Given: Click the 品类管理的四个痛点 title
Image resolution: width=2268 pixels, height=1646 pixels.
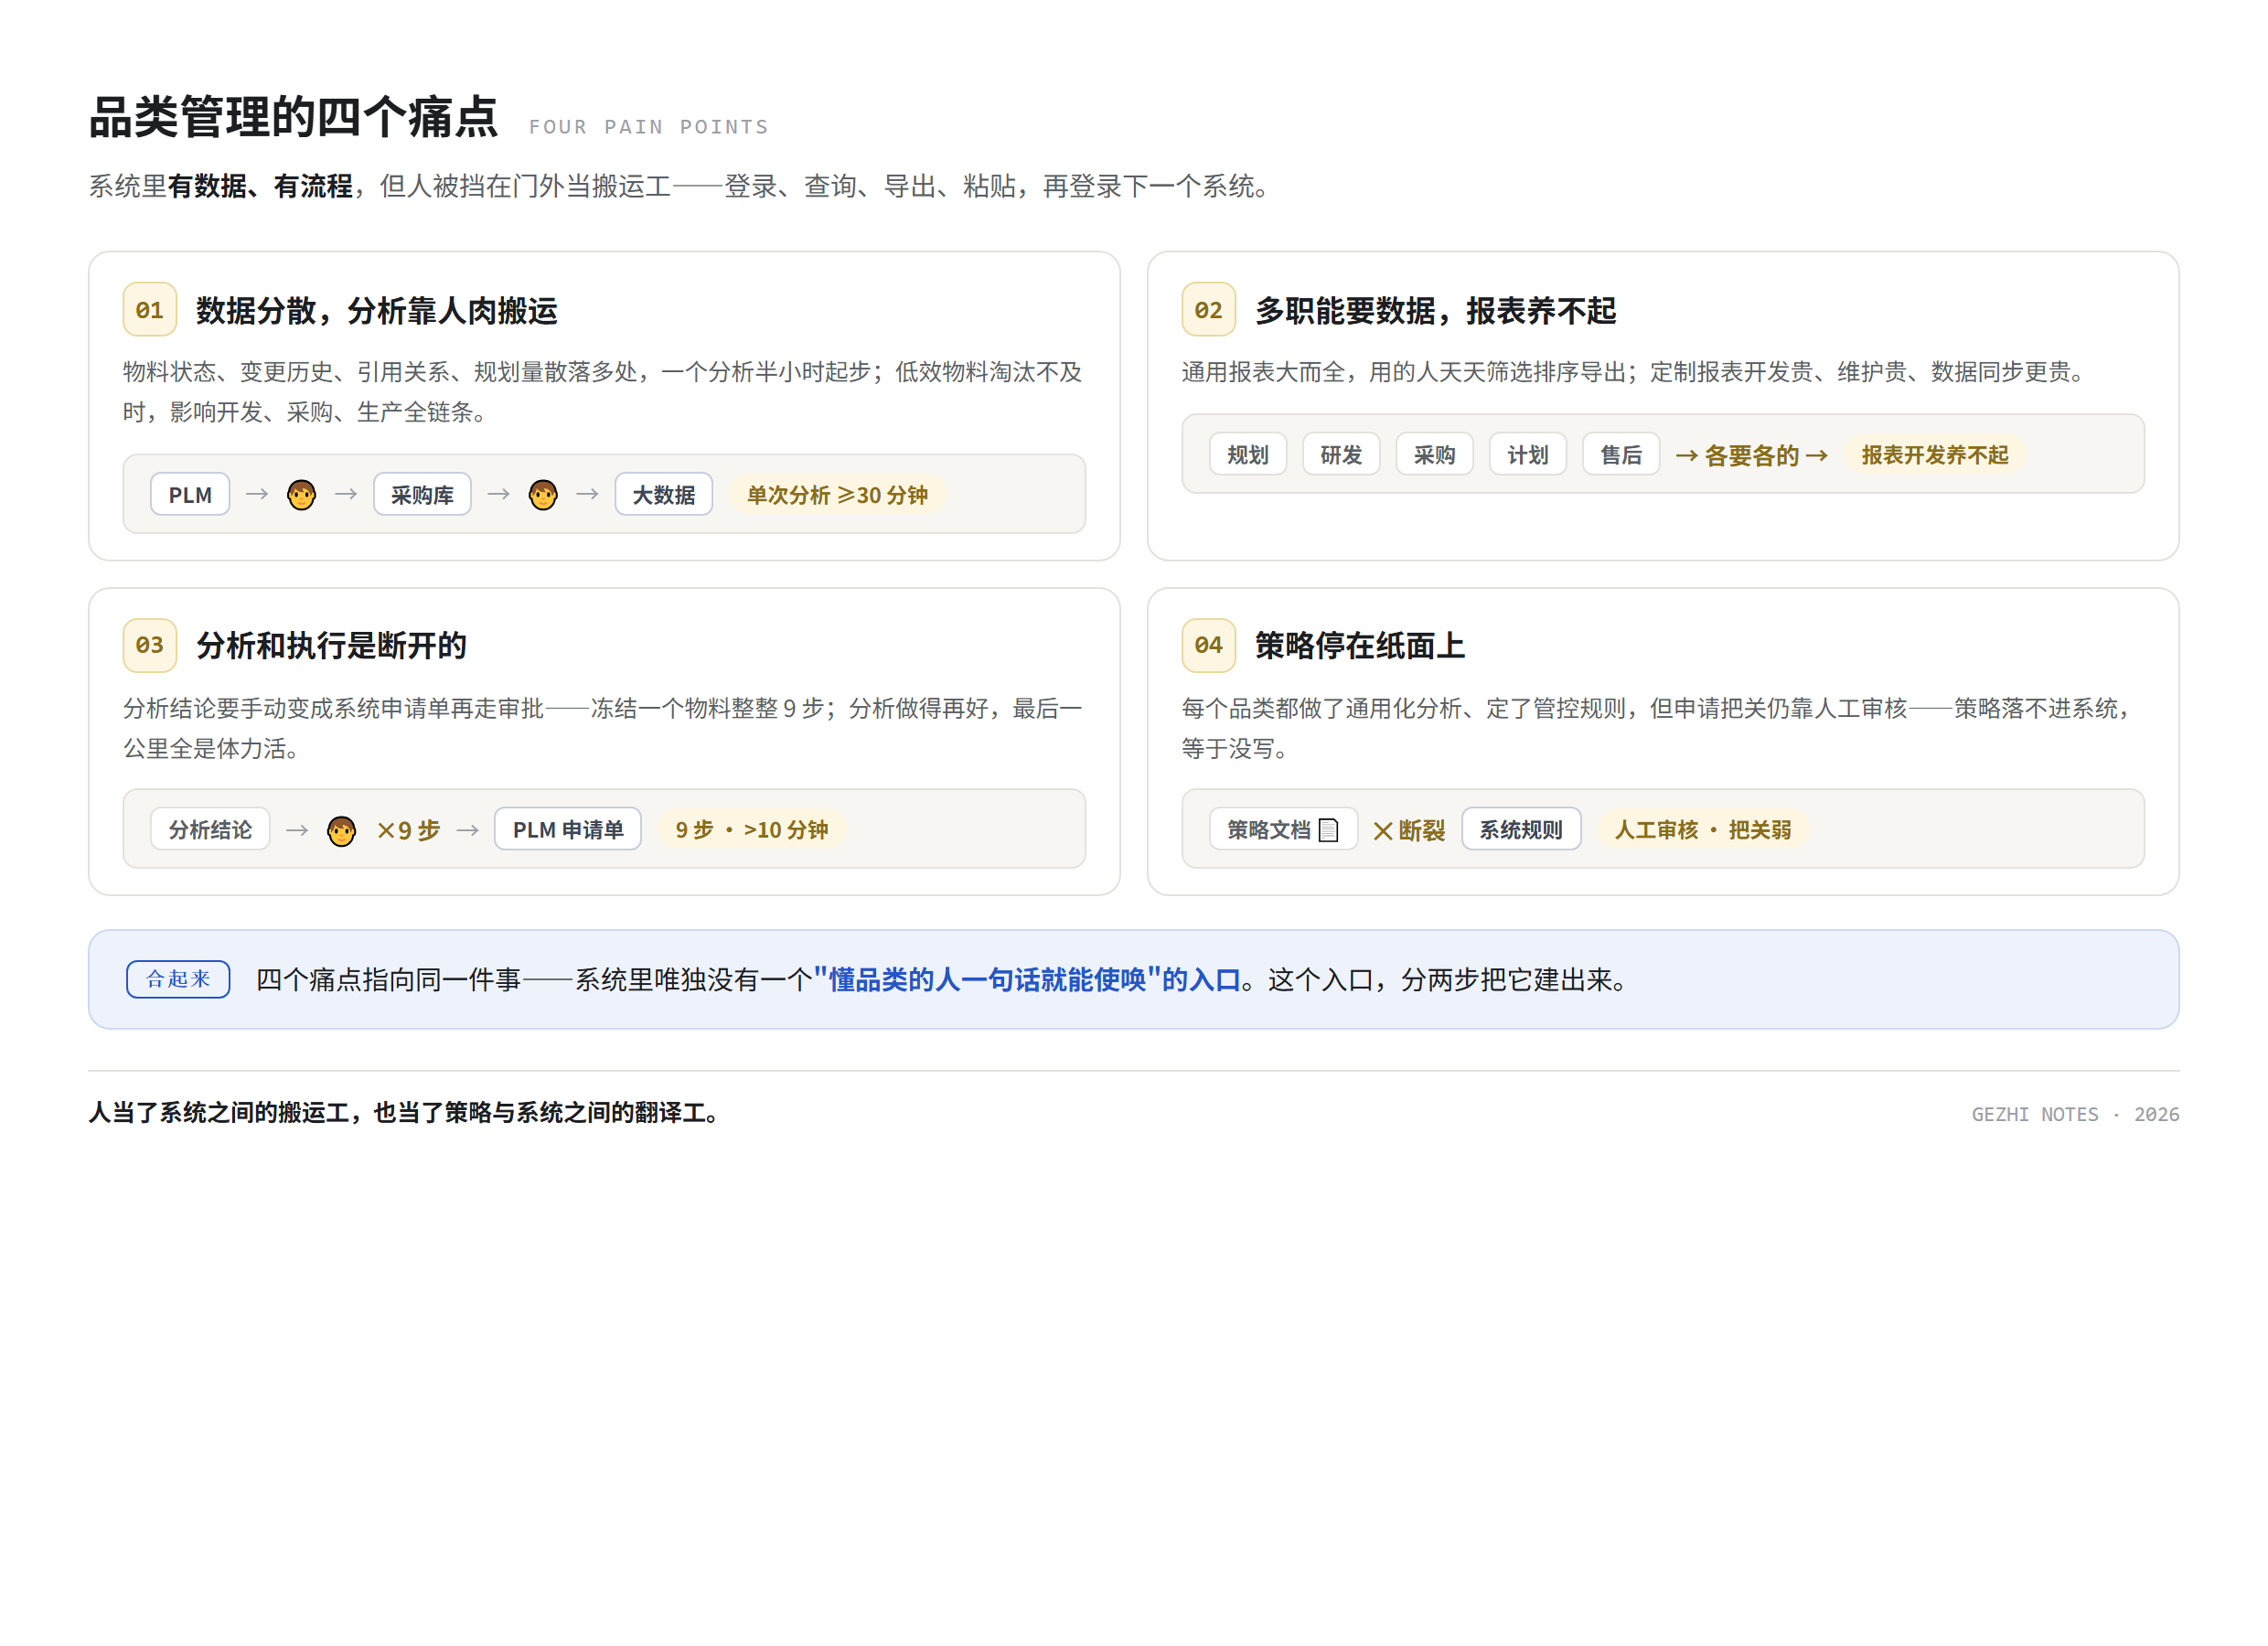Looking at the screenshot, I should click(293, 117).
